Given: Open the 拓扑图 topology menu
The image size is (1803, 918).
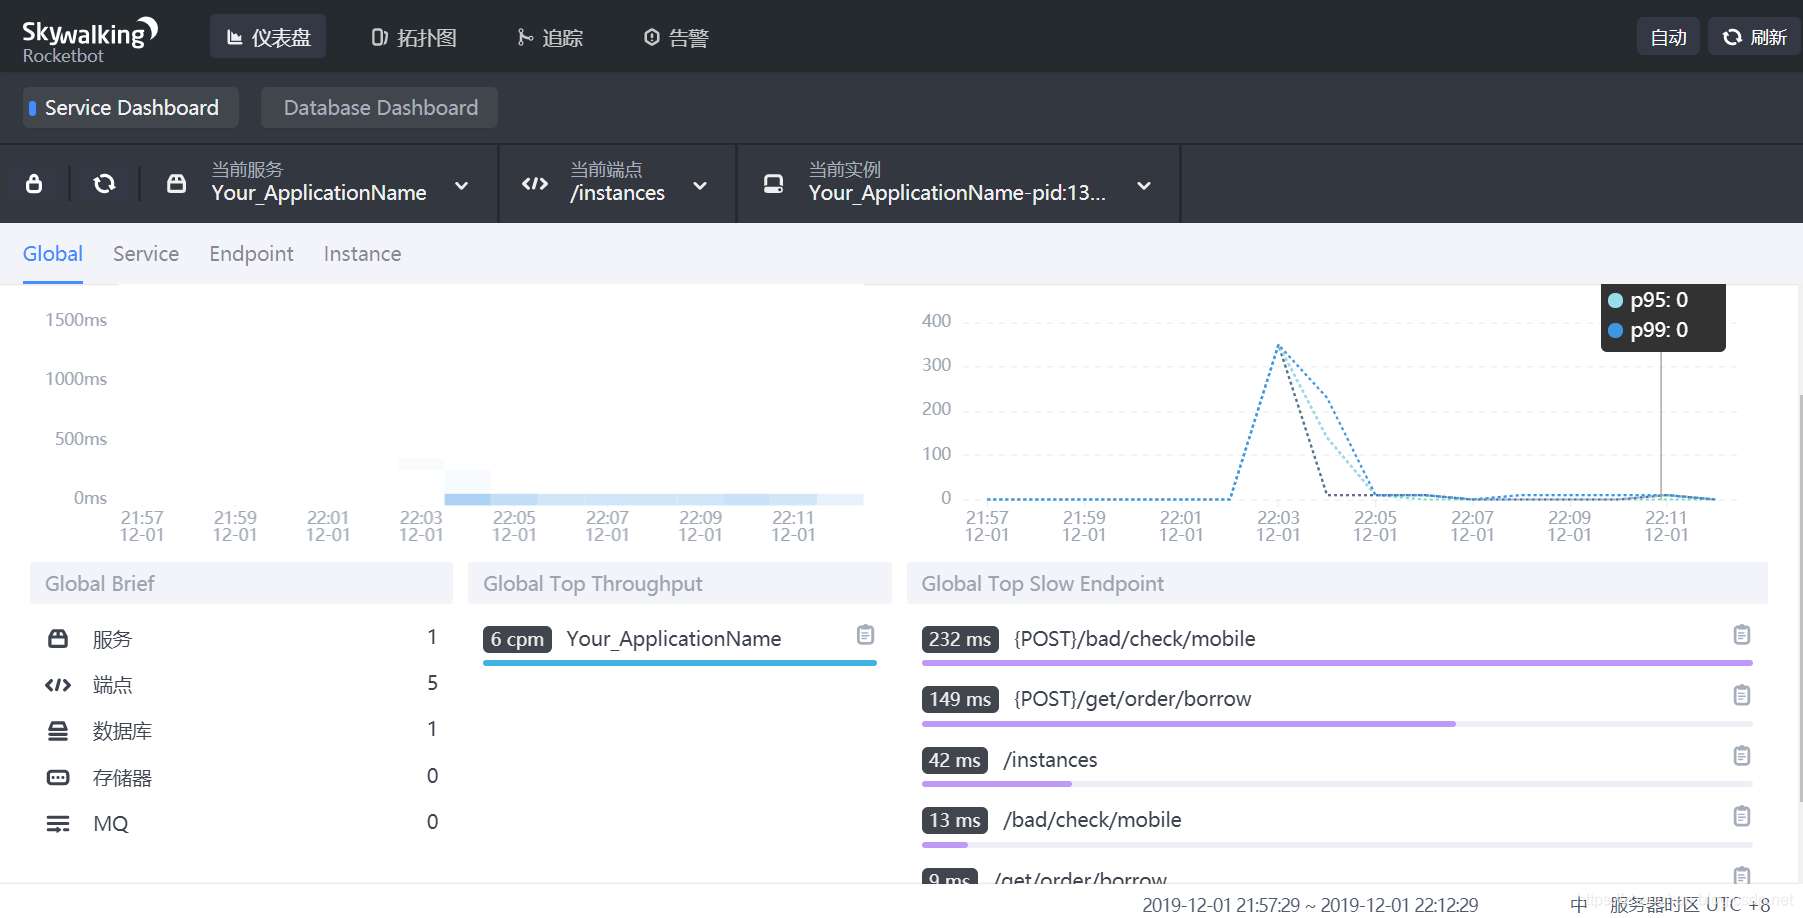Looking at the screenshot, I should tap(414, 37).
